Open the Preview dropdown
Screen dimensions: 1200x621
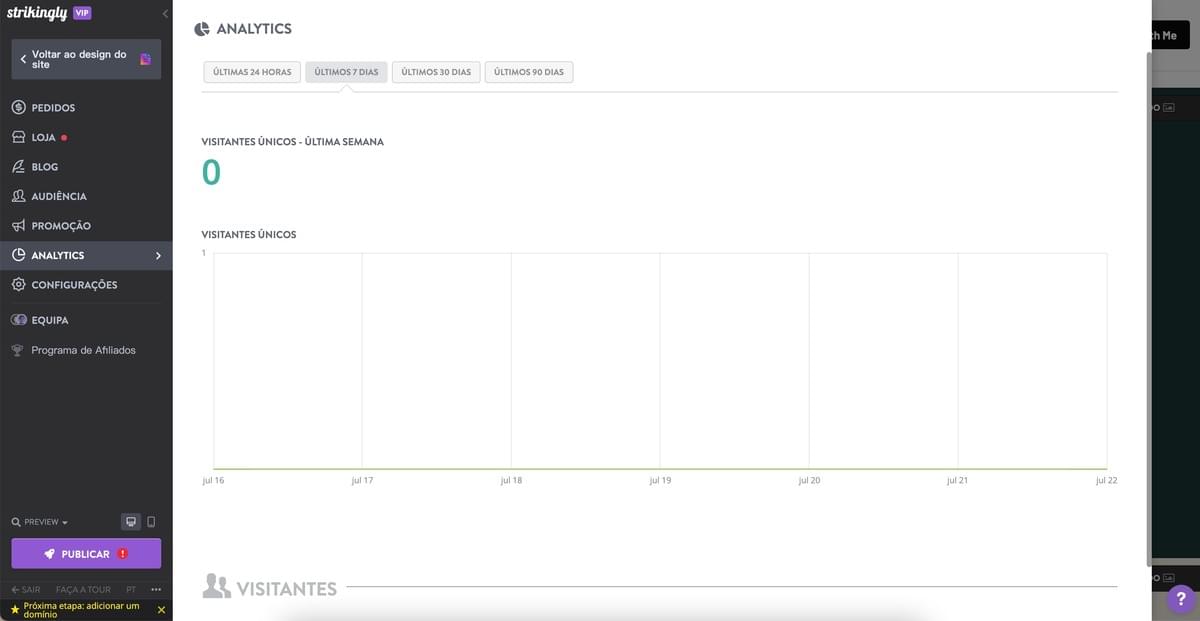click(x=41, y=522)
